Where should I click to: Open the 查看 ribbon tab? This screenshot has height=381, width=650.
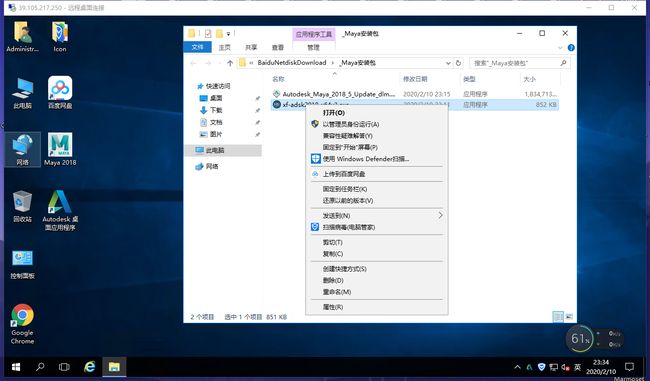click(x=278, y=47)
